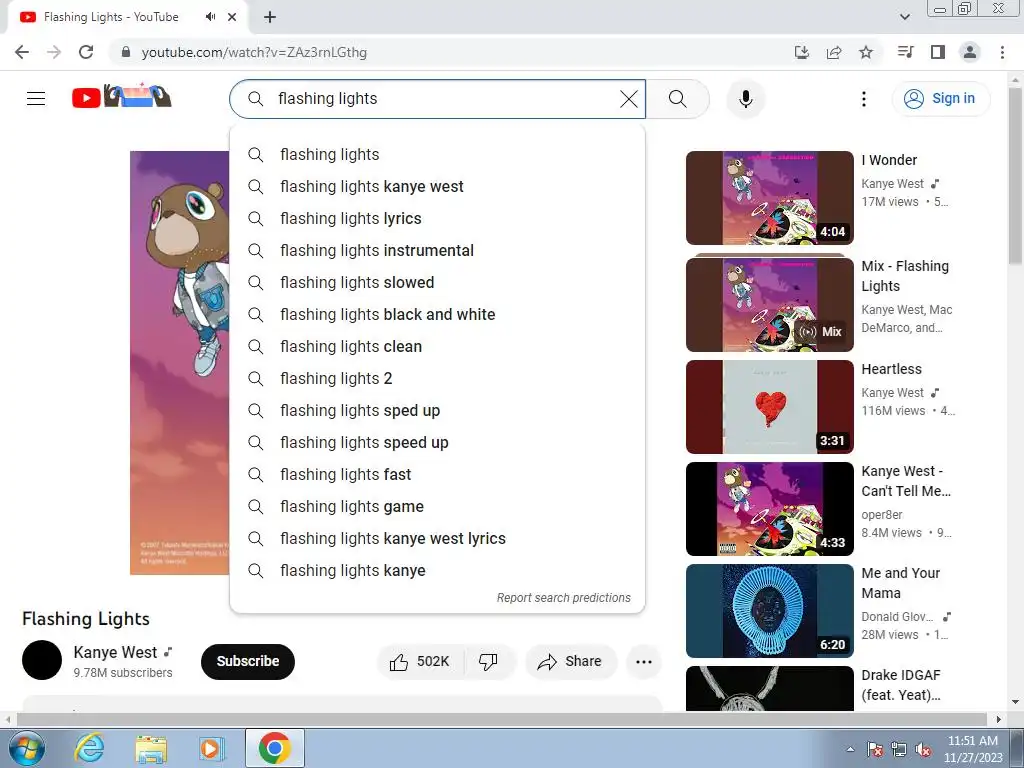Open the muted volume tray icon

coord(924,750)
